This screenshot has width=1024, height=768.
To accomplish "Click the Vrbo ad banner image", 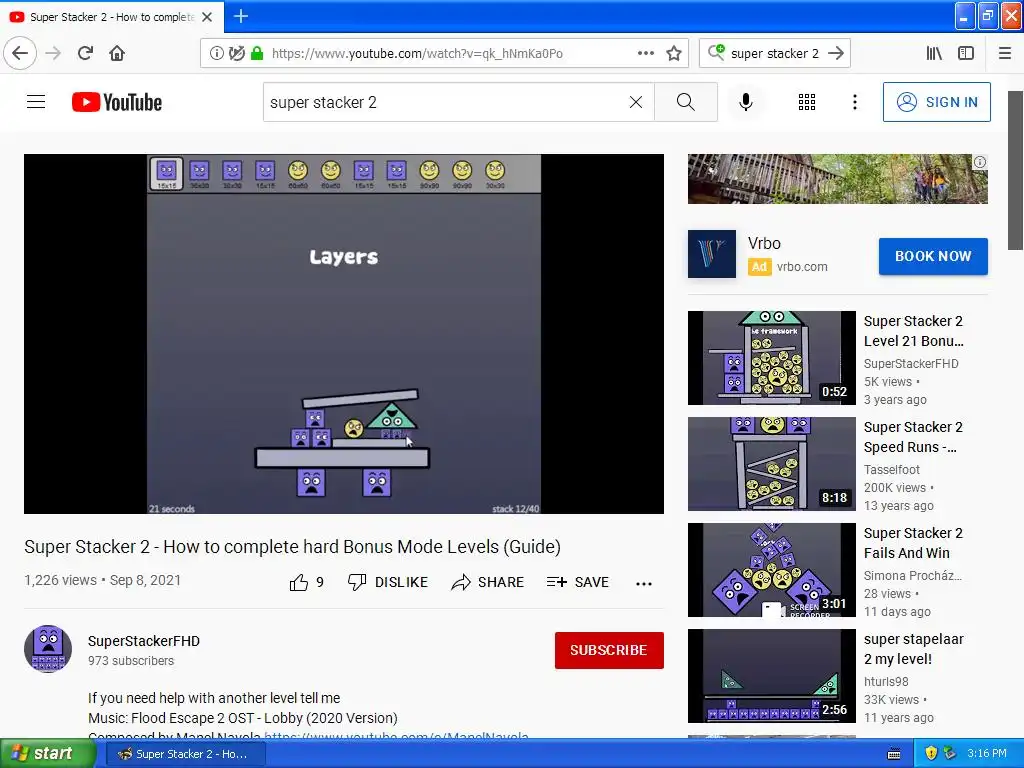I will click(x=837, y=179).
